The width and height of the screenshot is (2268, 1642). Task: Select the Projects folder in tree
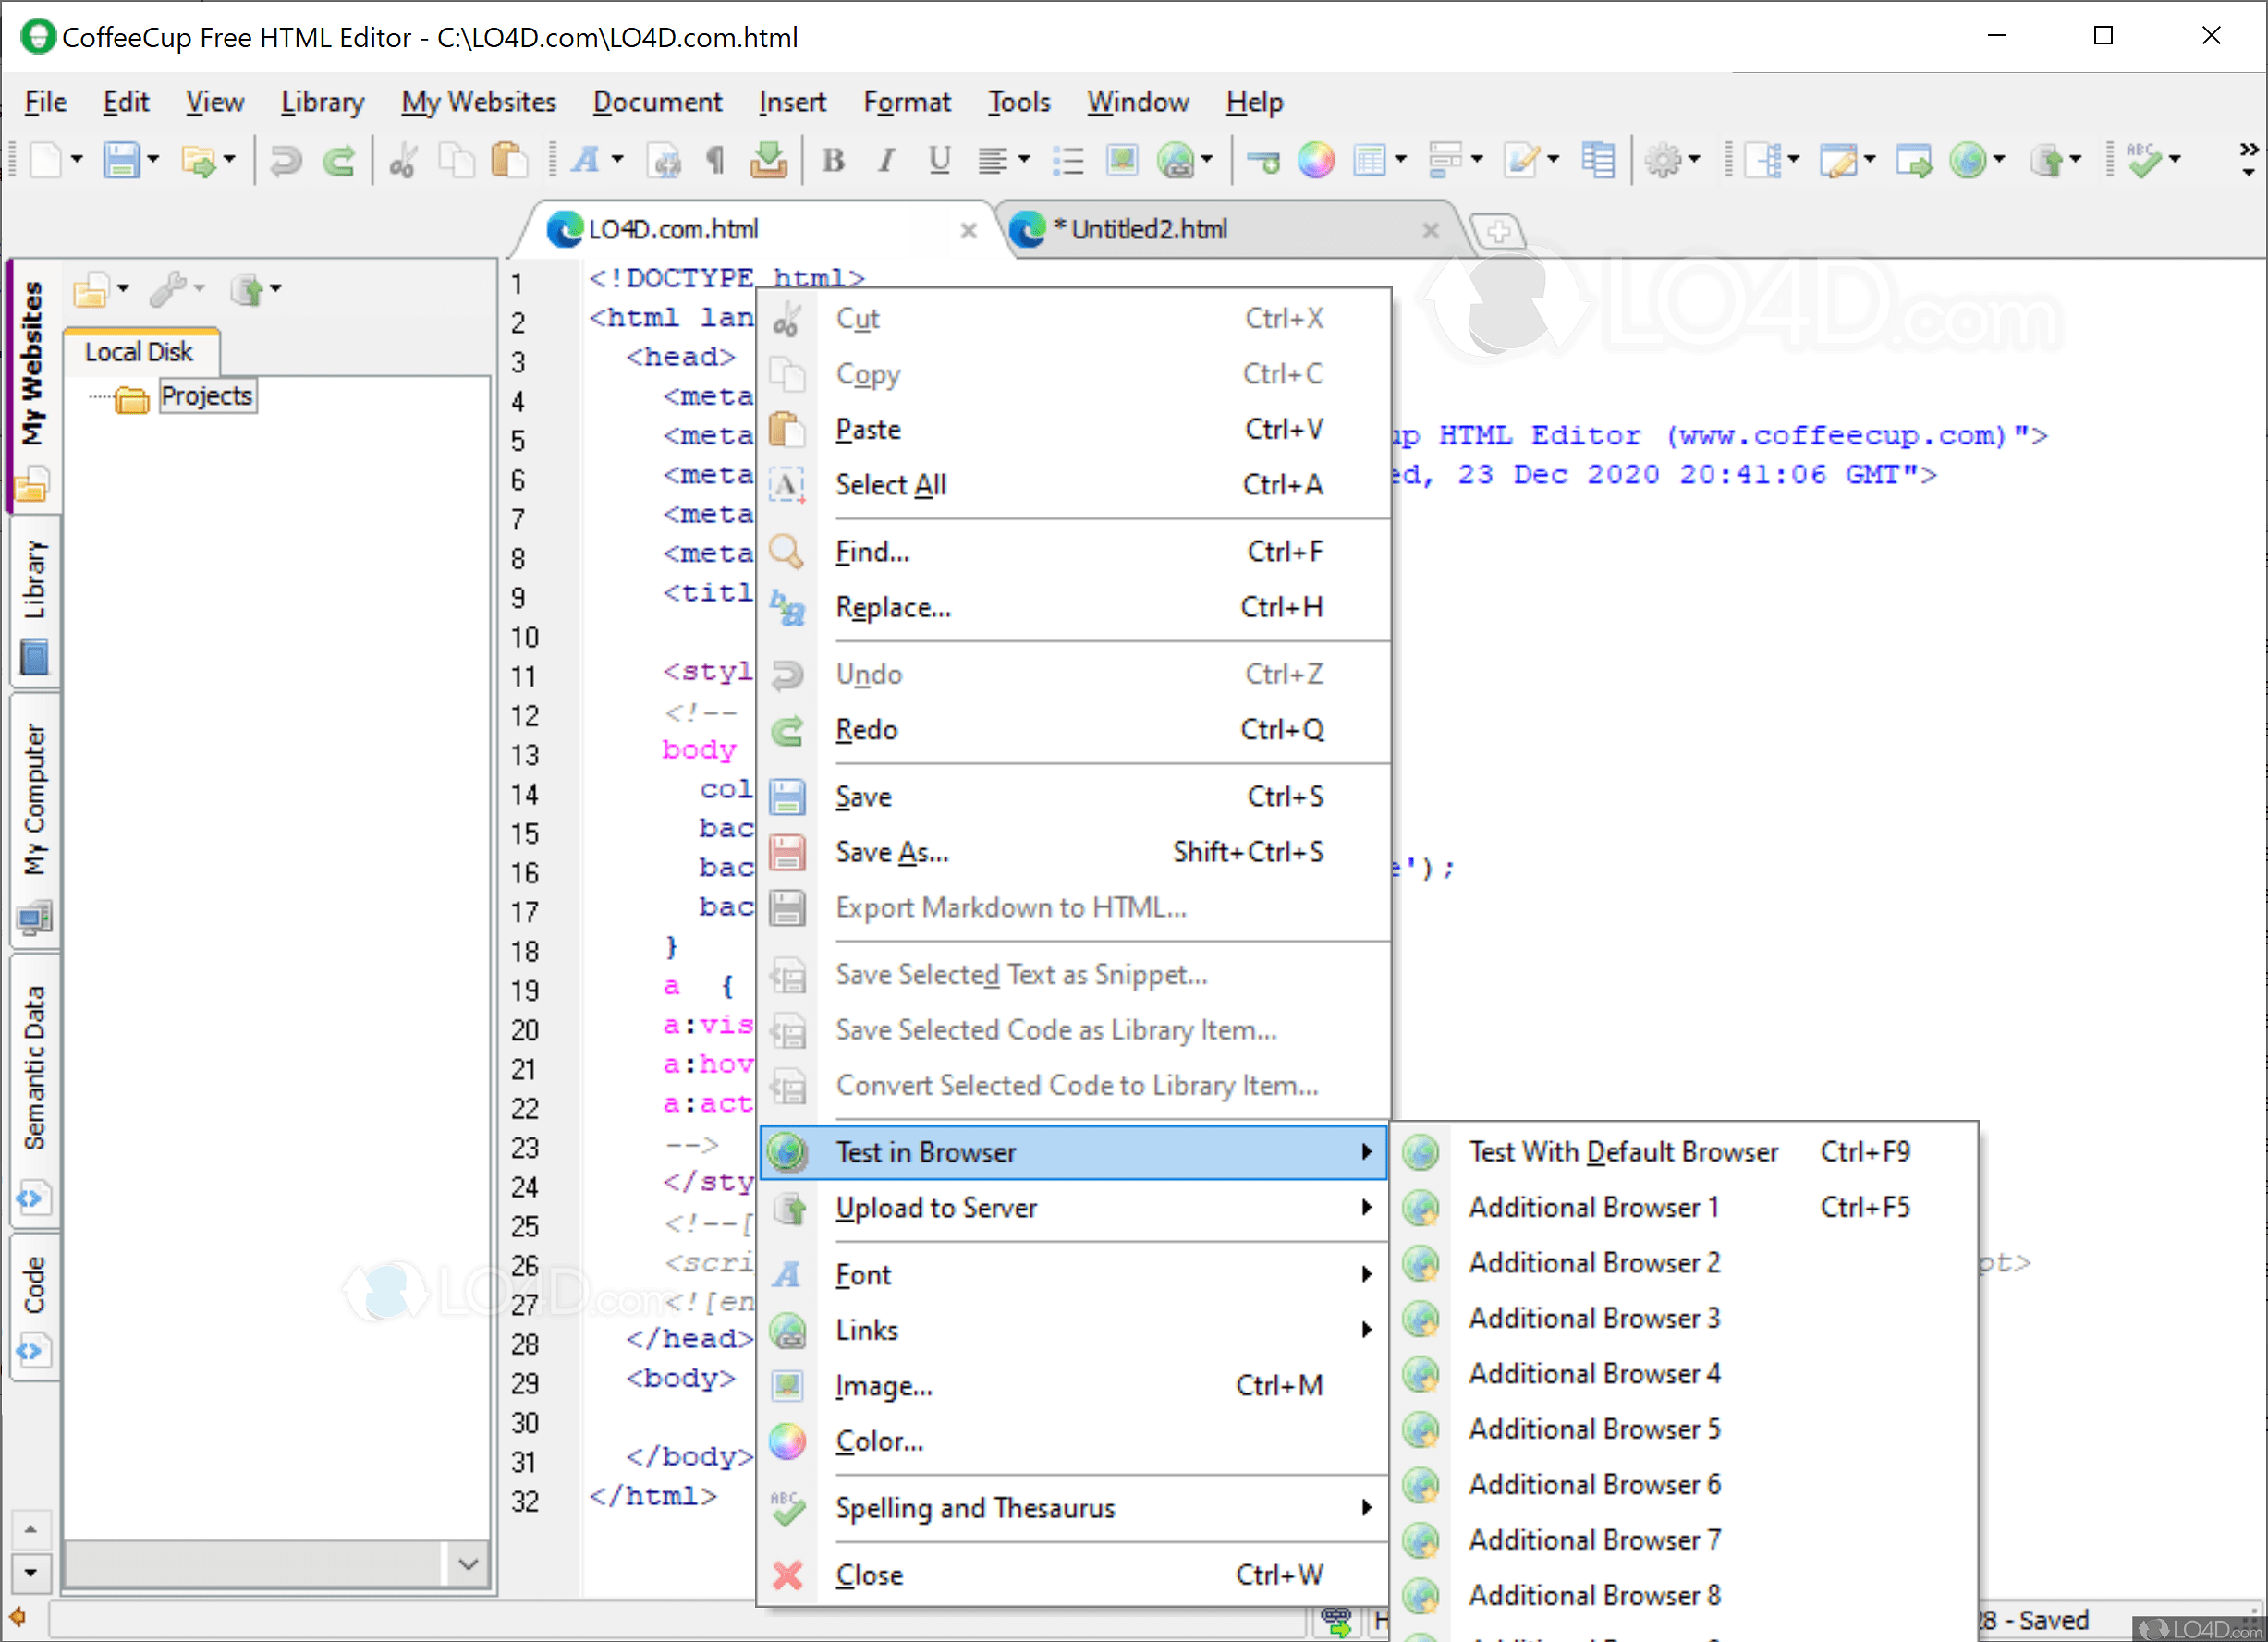coord(206,396)
